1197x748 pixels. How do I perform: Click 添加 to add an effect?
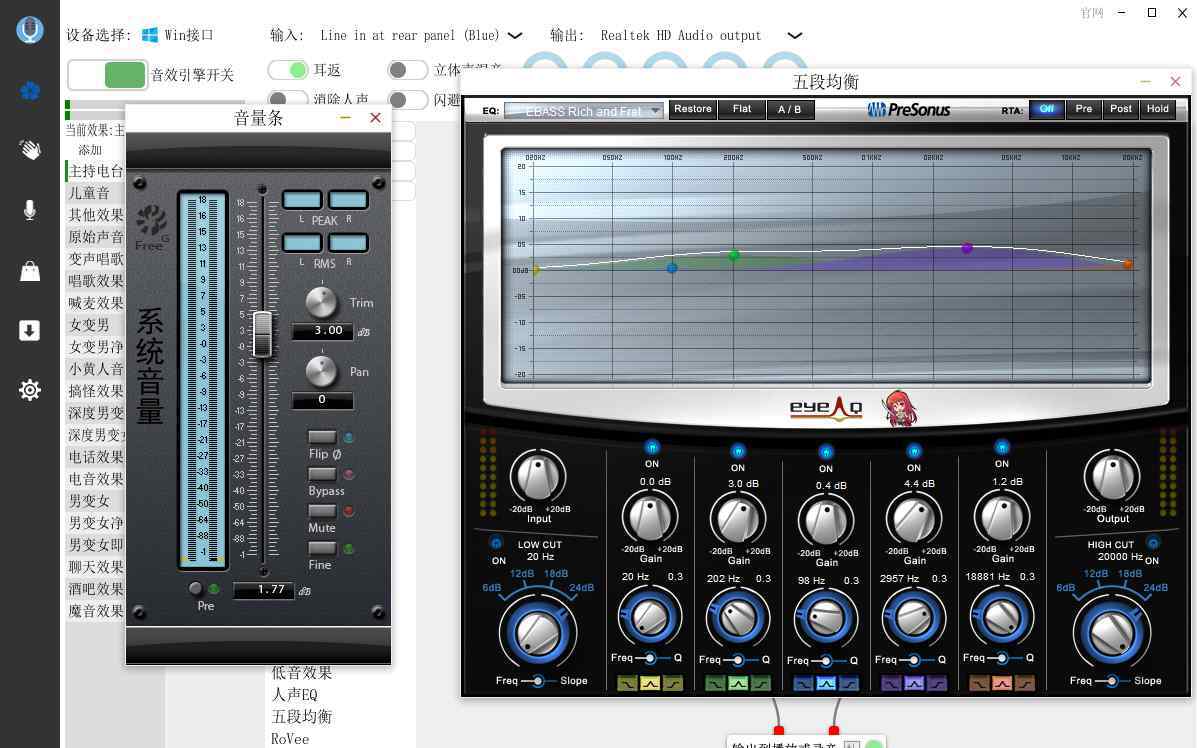(x=90, y=150)
